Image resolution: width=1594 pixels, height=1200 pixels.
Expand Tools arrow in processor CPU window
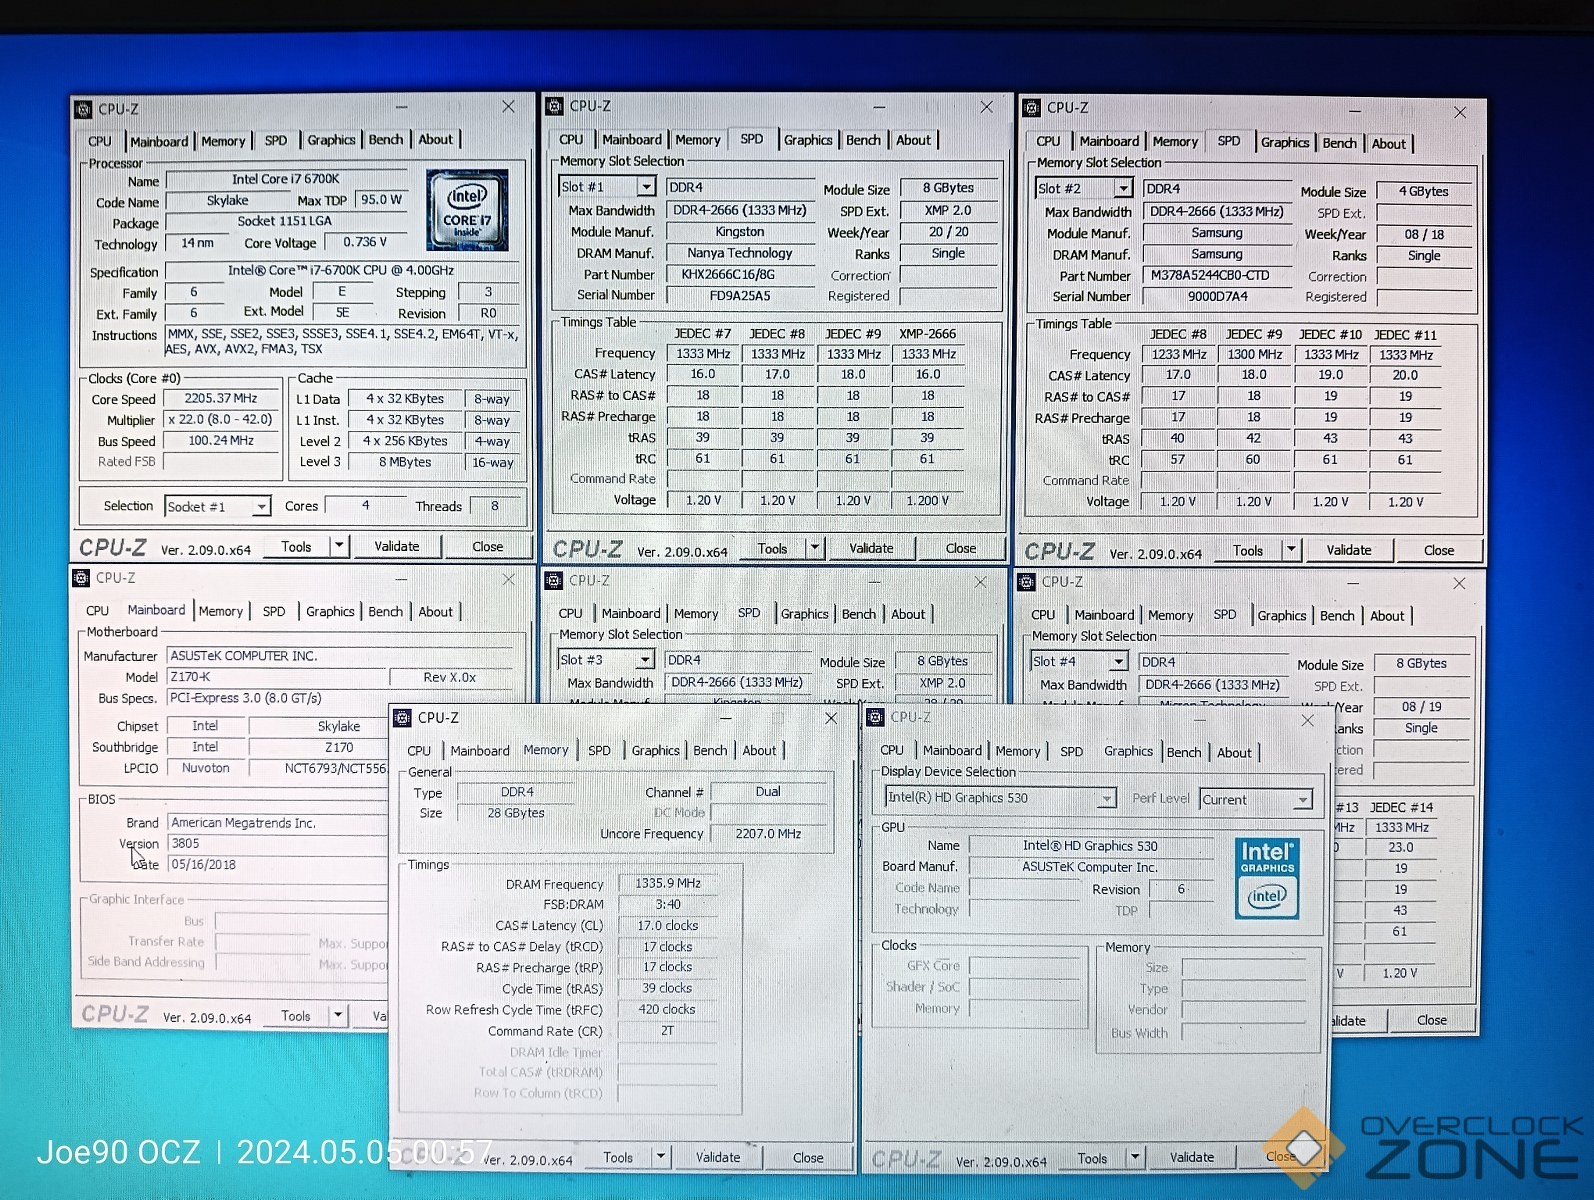click(339, 546)
